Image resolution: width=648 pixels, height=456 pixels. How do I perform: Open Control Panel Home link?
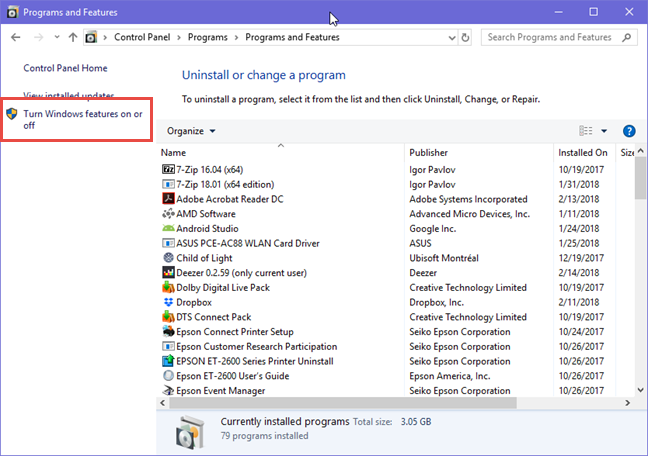point(65,68)
